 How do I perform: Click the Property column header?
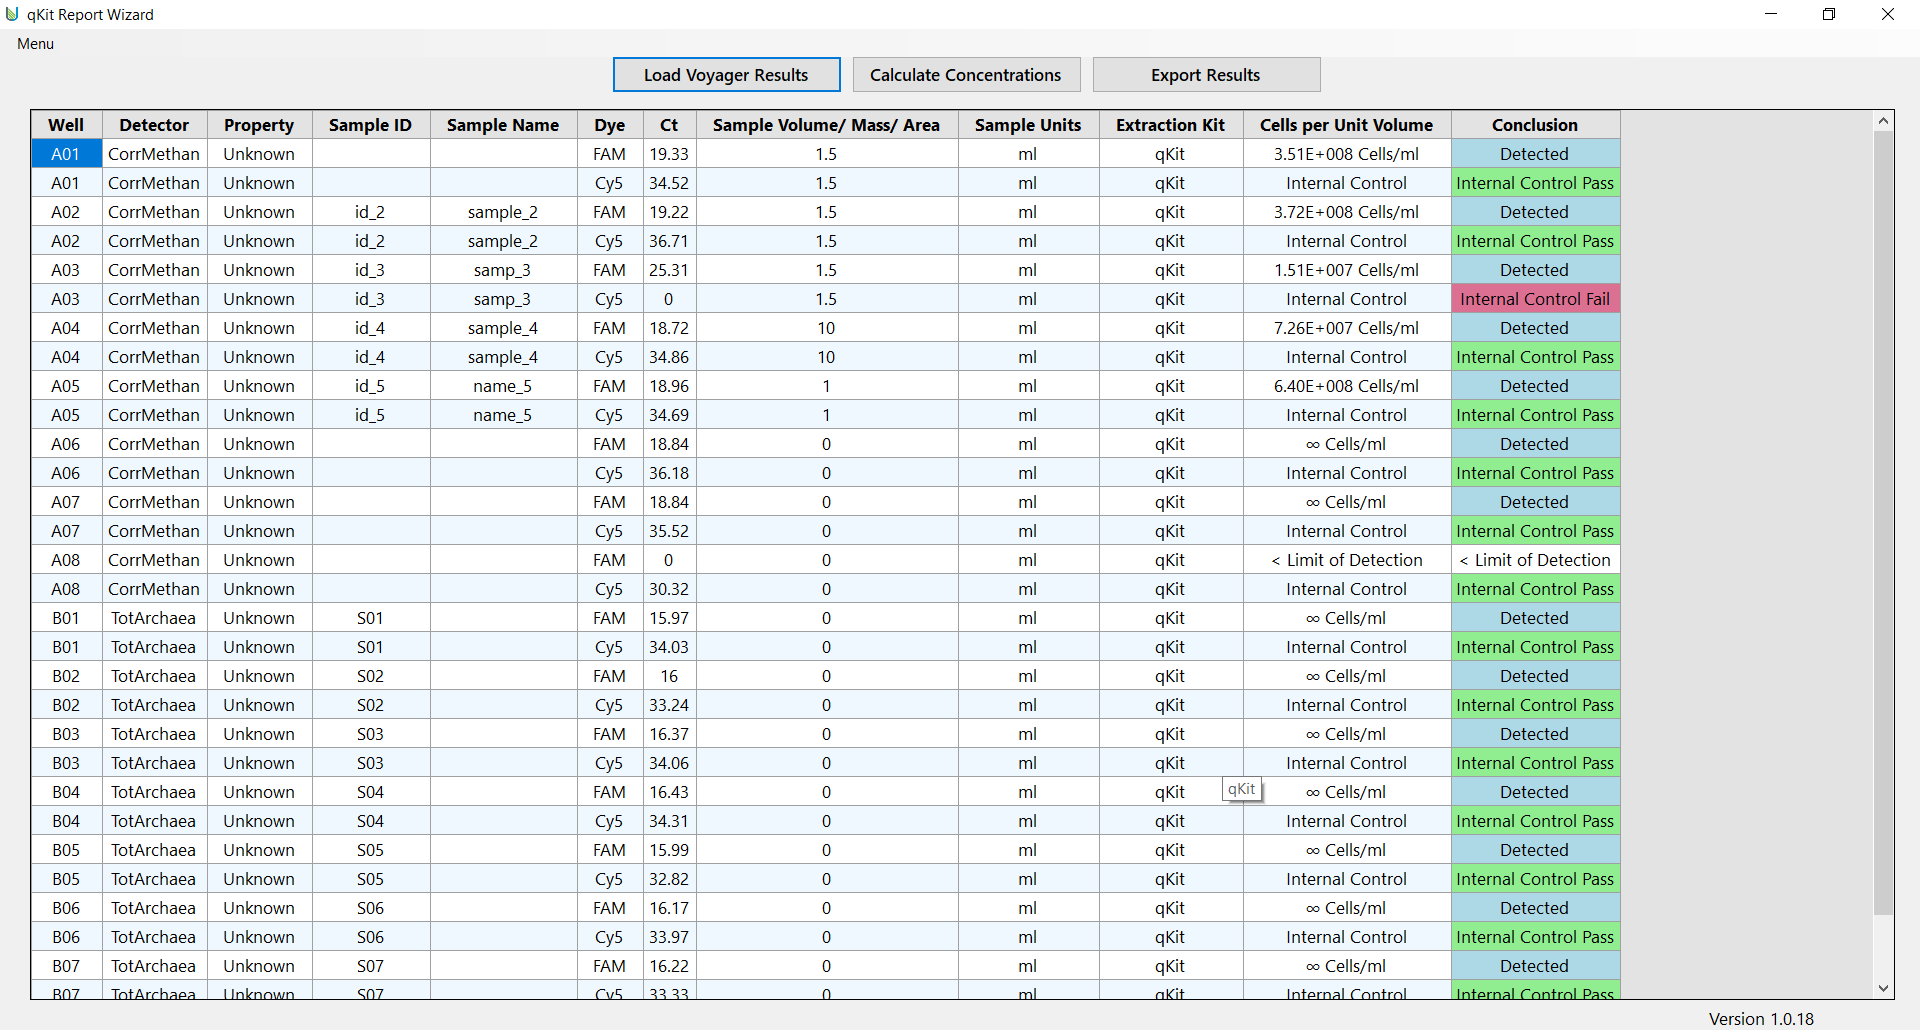259,125
